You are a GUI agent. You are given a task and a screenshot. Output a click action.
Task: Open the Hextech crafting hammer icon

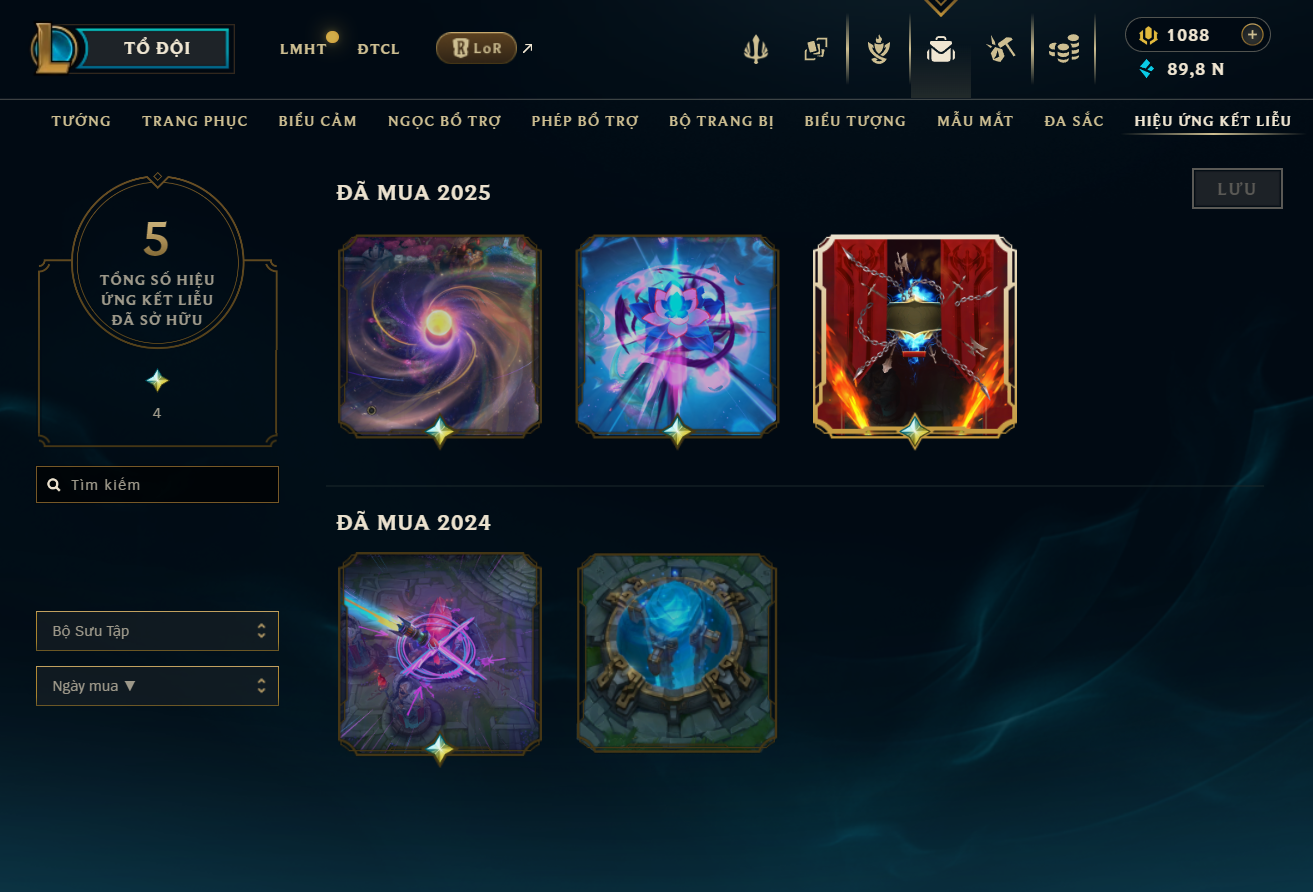pyautogui.click(x=1001, y=49)
